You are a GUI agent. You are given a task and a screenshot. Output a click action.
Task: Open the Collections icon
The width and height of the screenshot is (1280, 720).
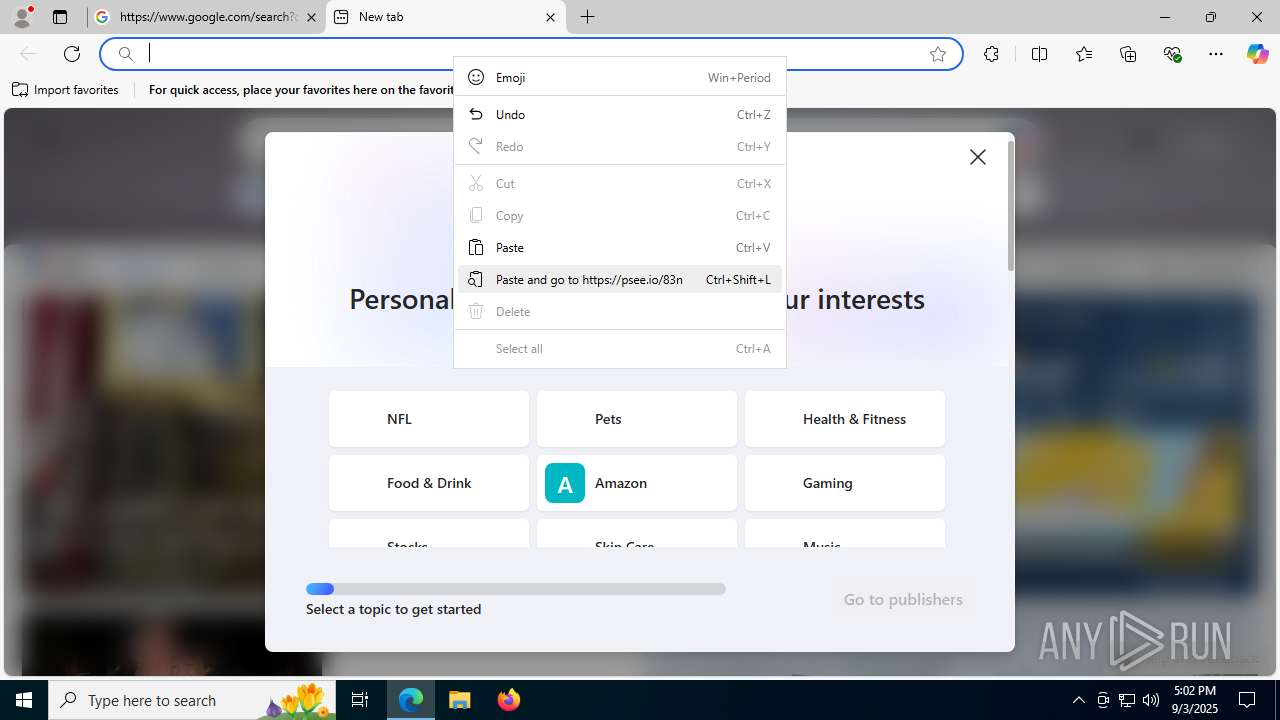pos(1128,54)
